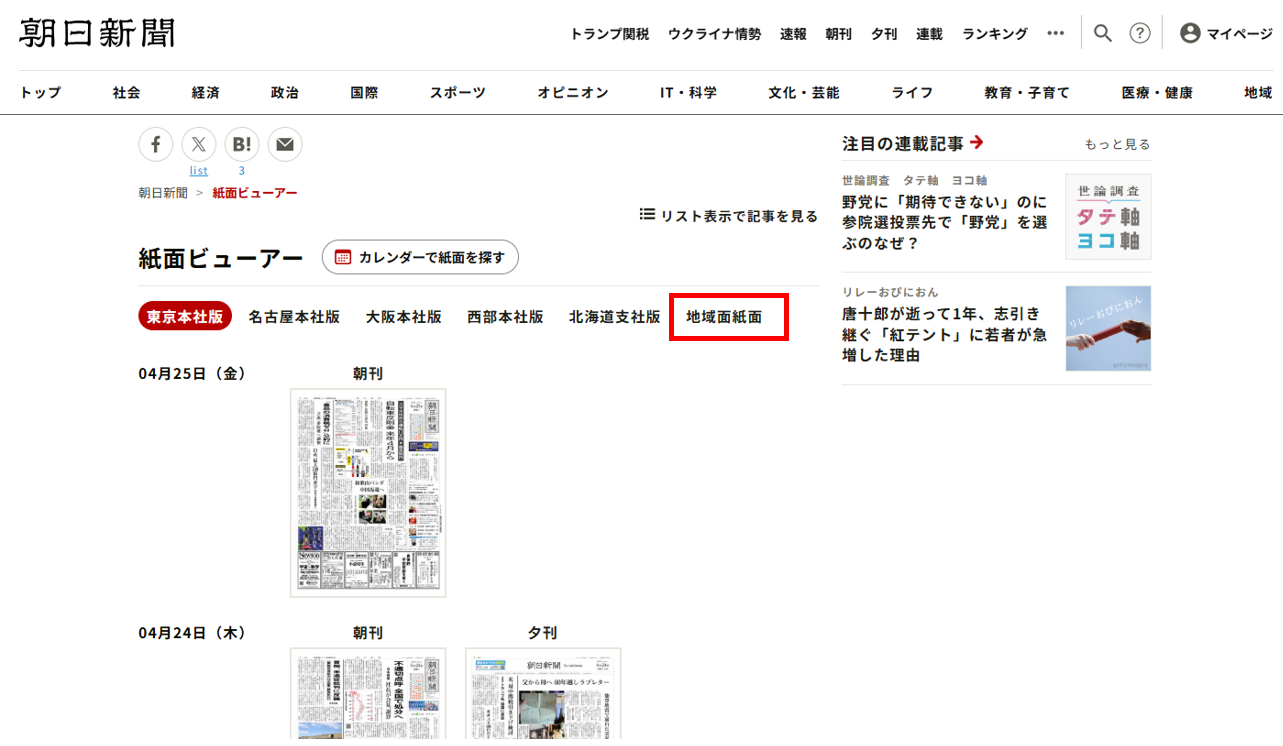Image resolution: width=1283 pixels, height=746 pixels.
Task: Share page on X
Action: [199, 145]
